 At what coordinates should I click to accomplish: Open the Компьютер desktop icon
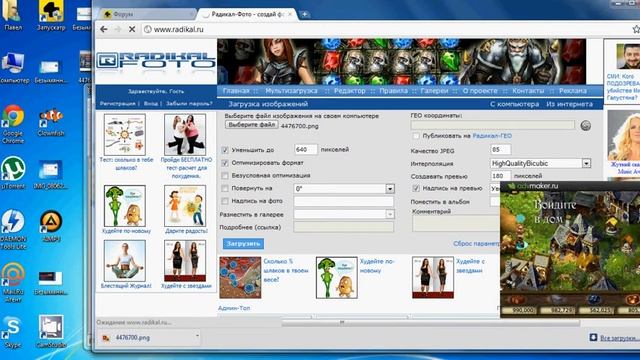click(x=13, y=68)
